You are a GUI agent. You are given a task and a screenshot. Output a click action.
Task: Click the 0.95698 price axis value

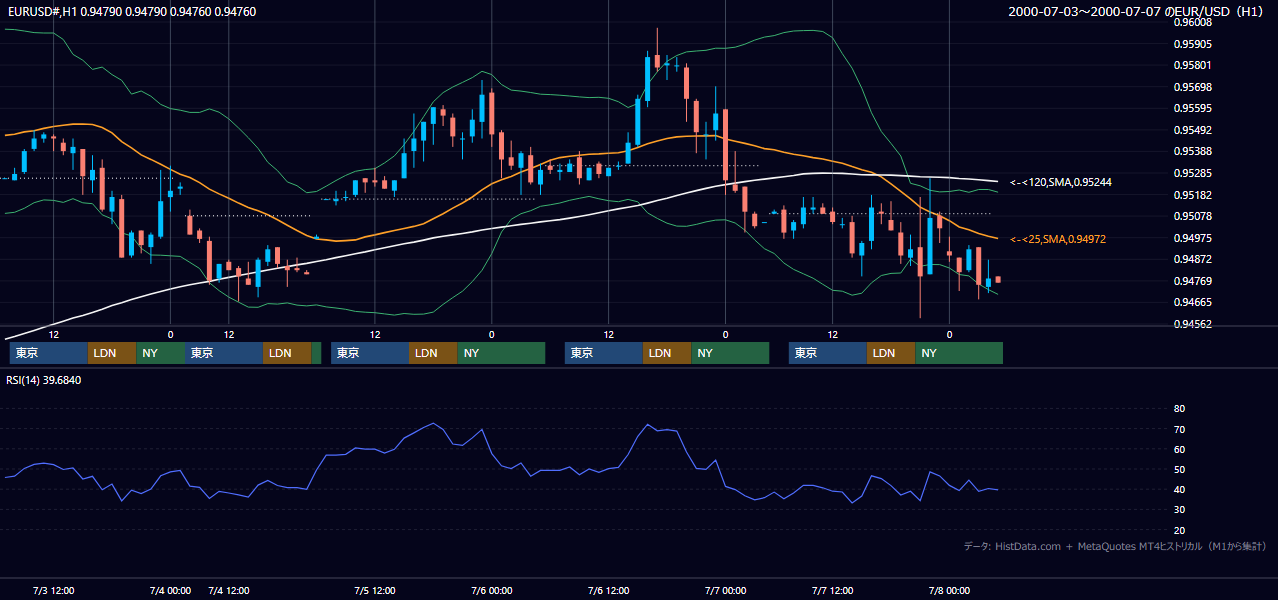pyautogui.click(x=1194, y=87)
